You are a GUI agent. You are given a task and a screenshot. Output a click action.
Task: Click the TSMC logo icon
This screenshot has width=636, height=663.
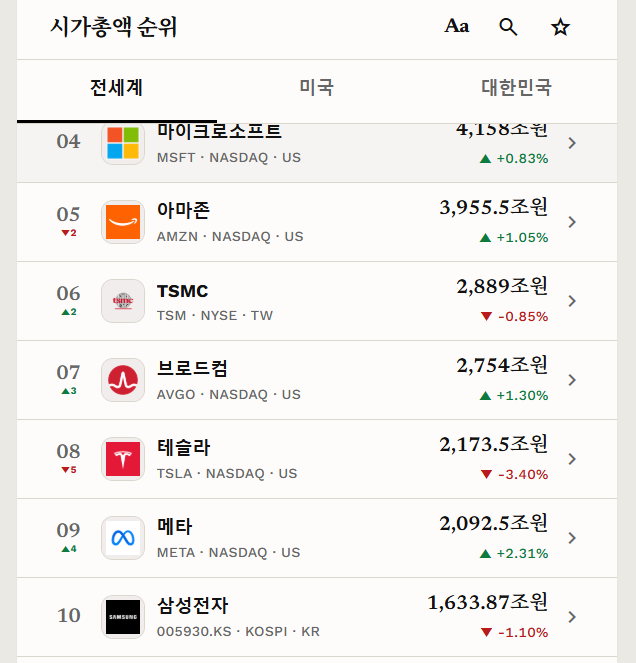pyautogui.click(x=123, y=301)
